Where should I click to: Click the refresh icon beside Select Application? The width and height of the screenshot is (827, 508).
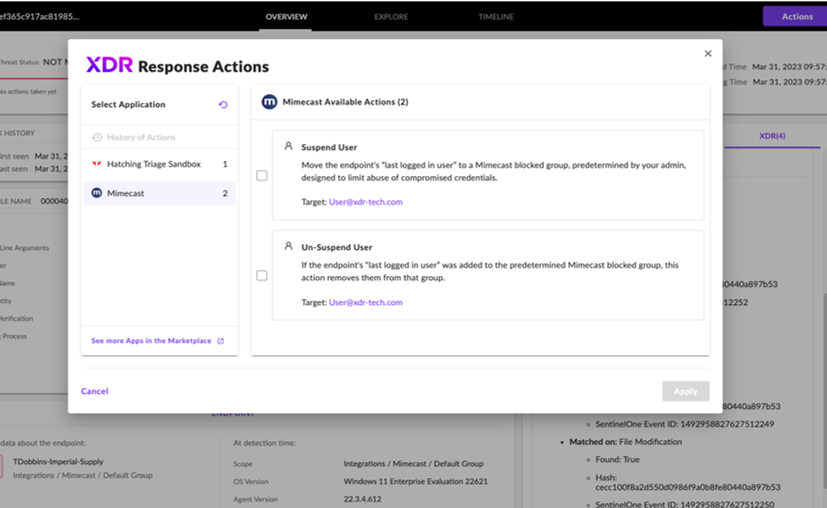coord(223,105)
